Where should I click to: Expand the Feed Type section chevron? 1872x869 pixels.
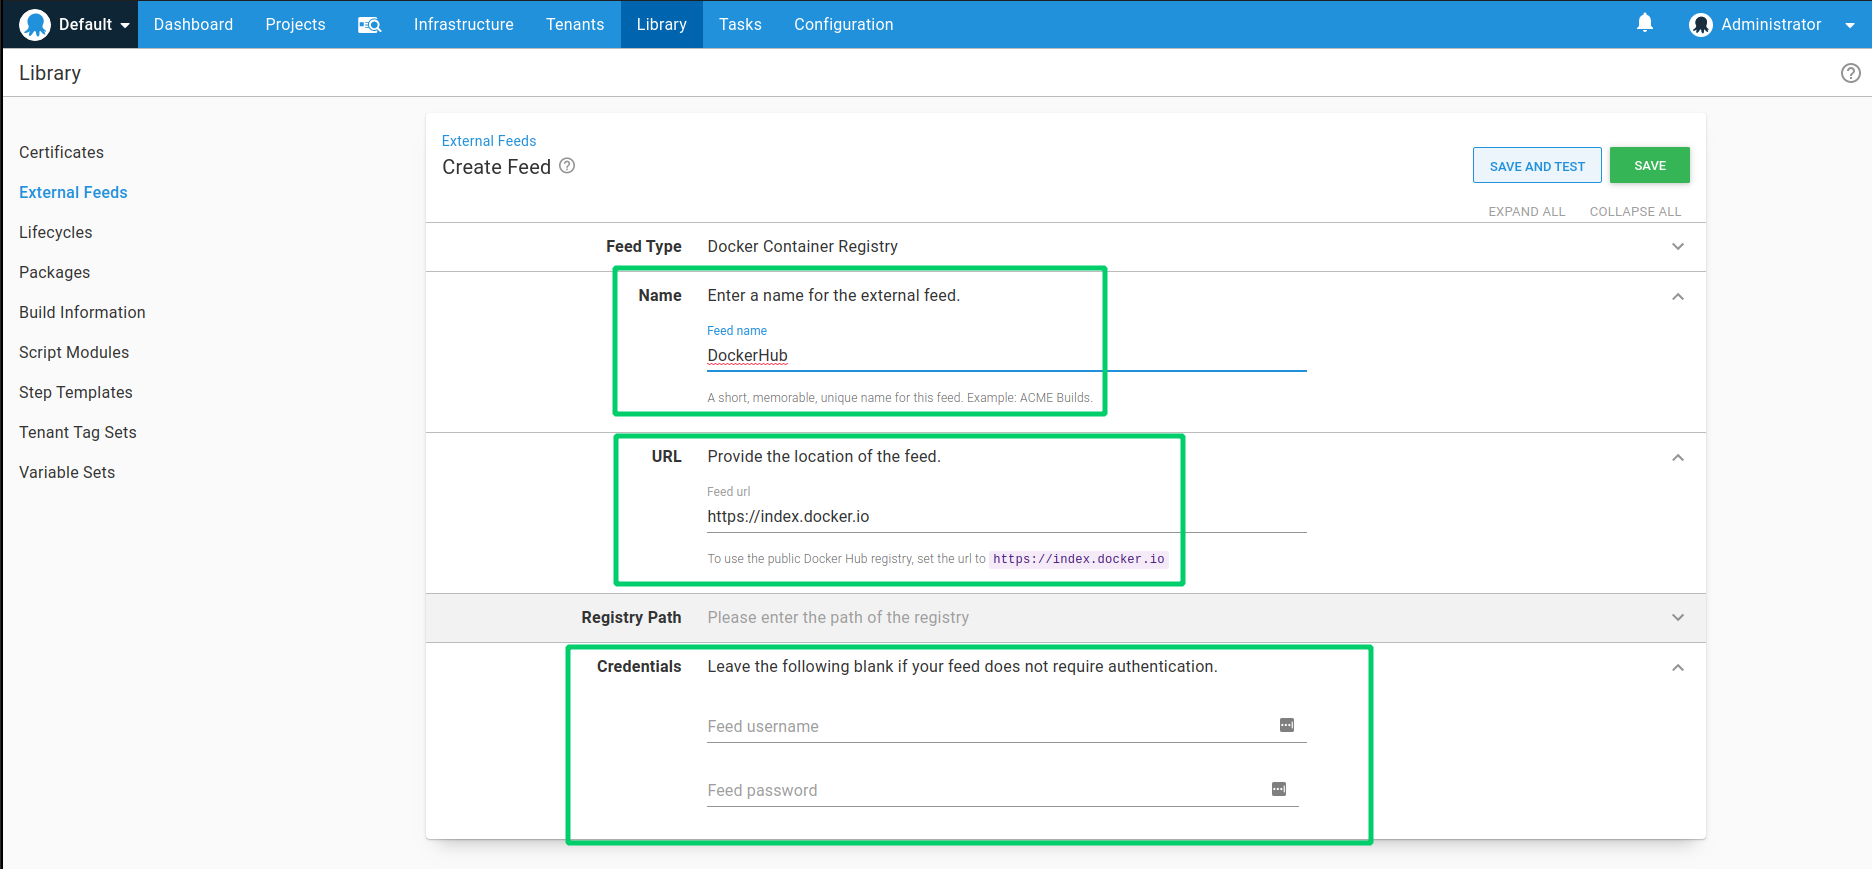click(1677, 247)
